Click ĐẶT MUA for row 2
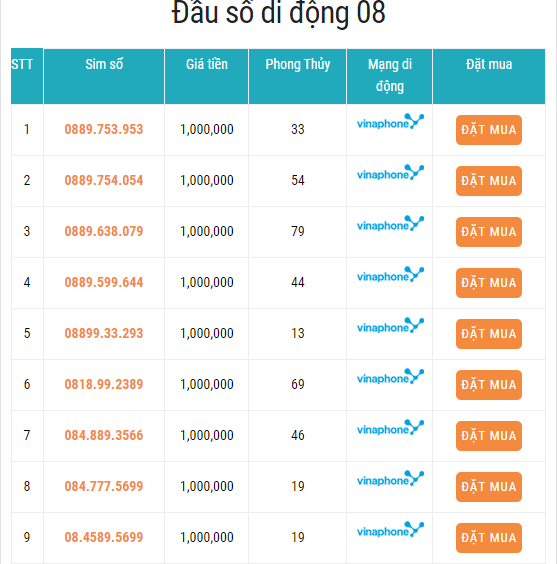This screenshot has width=557, height=564. 489,181
